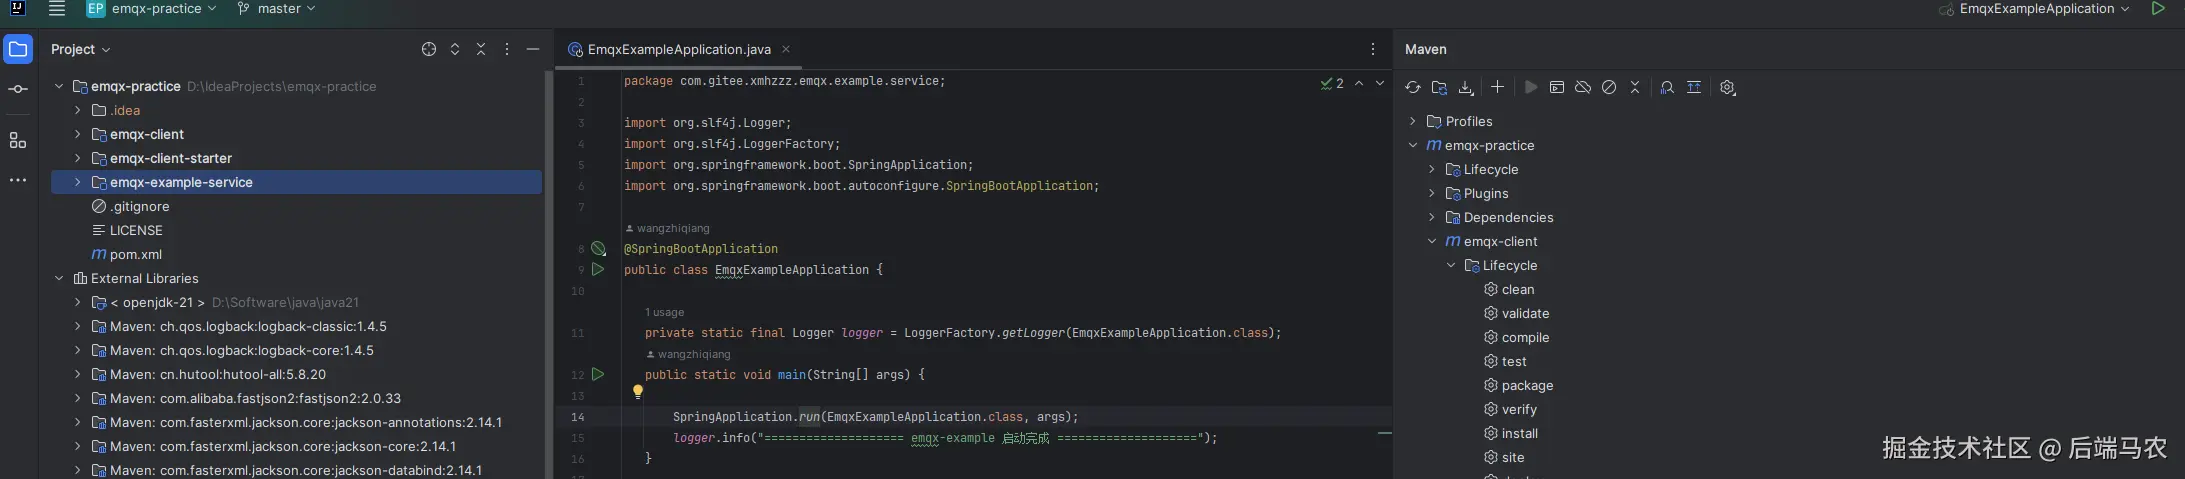This screenshot has height=479, width=2185.
Task: Select the Maven tool window title
Action: pyautogui.click(x=1425, y=49)
